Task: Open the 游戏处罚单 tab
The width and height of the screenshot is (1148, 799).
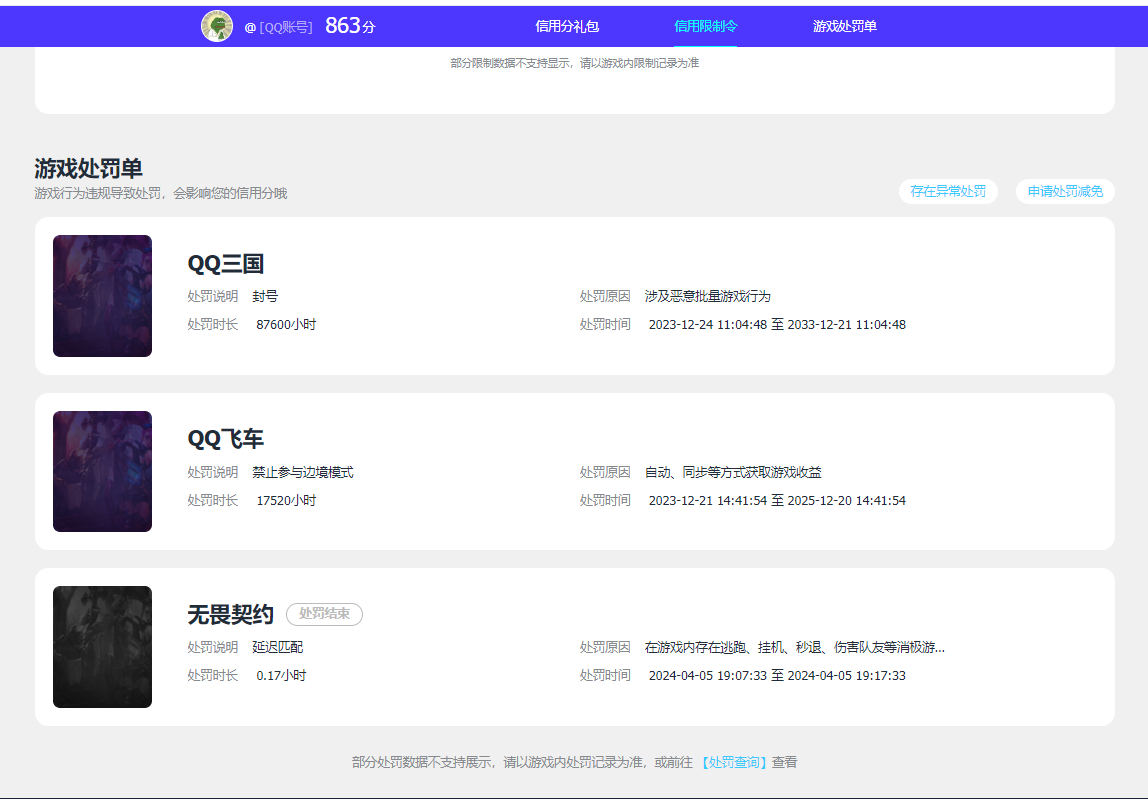Action: (845, 25)
